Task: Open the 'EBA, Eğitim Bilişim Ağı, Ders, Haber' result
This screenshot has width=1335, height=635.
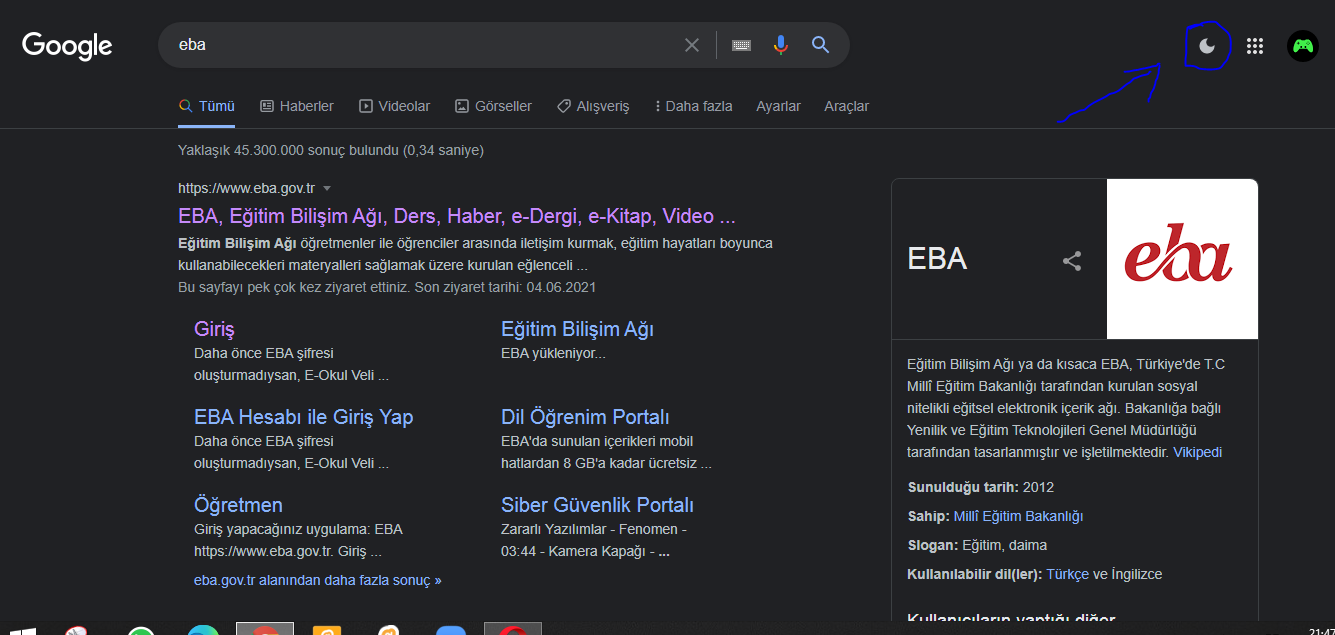Action: point(457,216)
